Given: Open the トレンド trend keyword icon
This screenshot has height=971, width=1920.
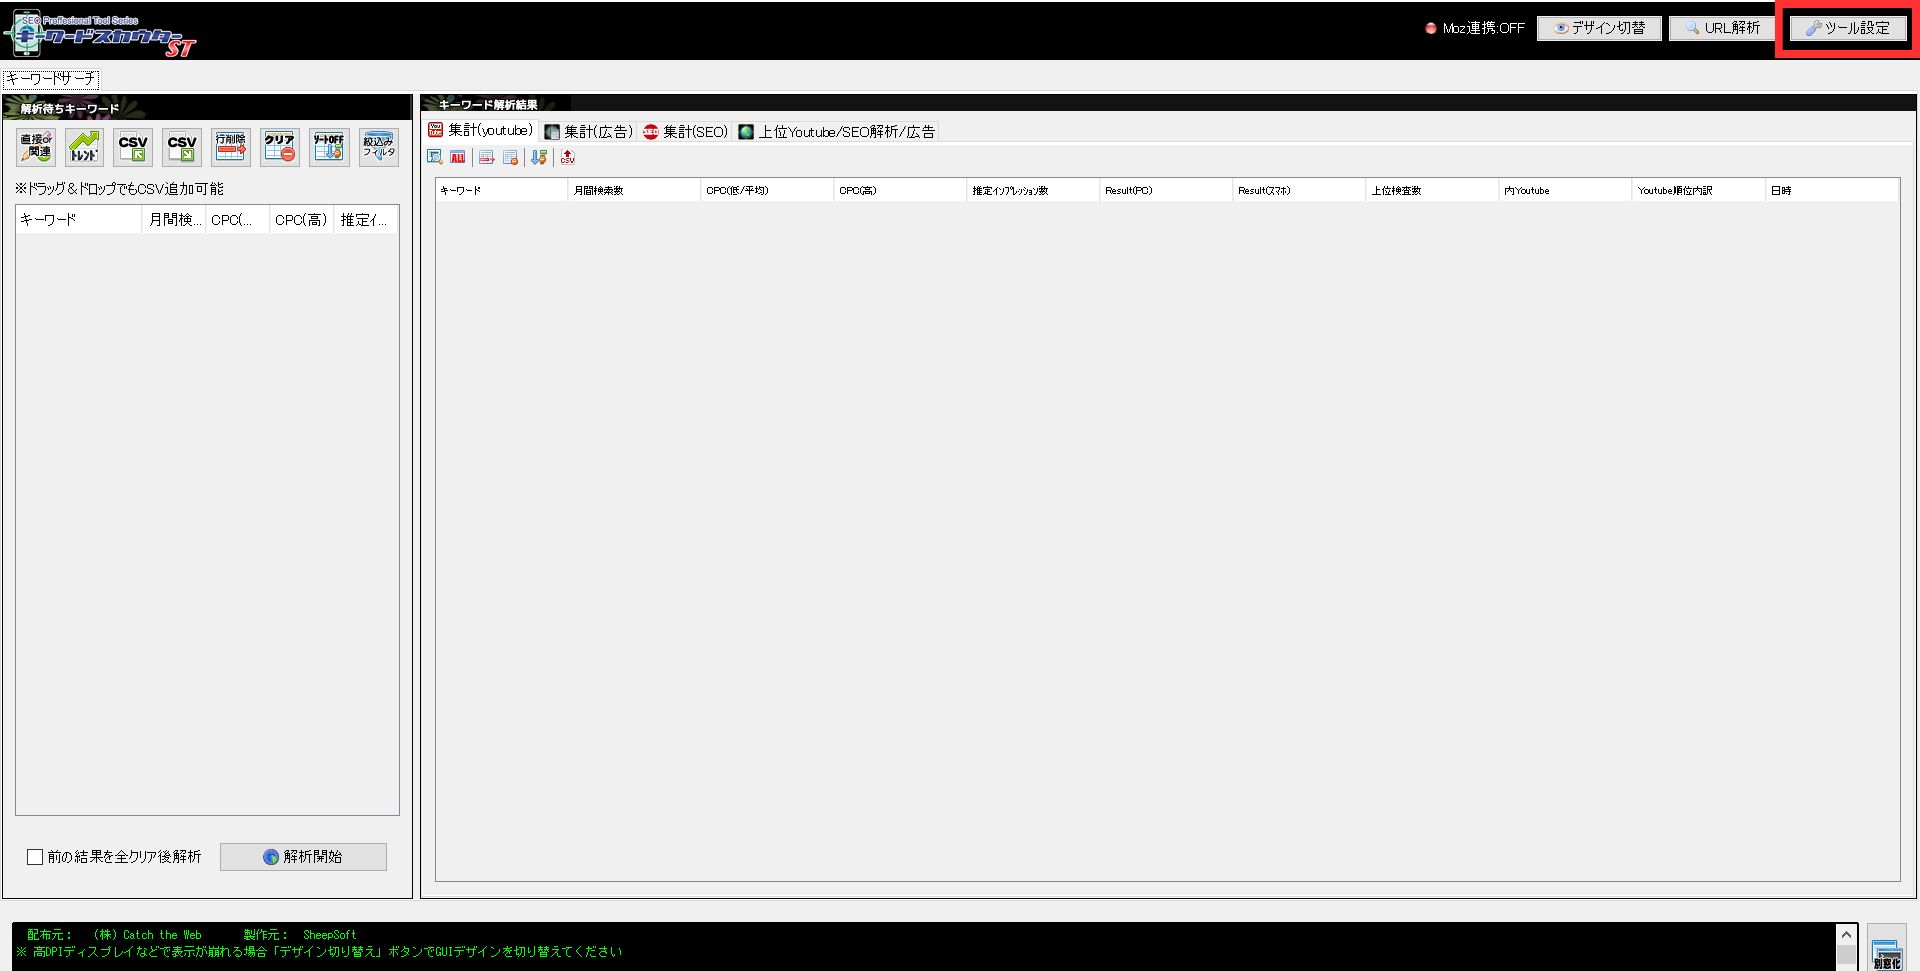Looking at the screenshot, I should pos(85,147).
